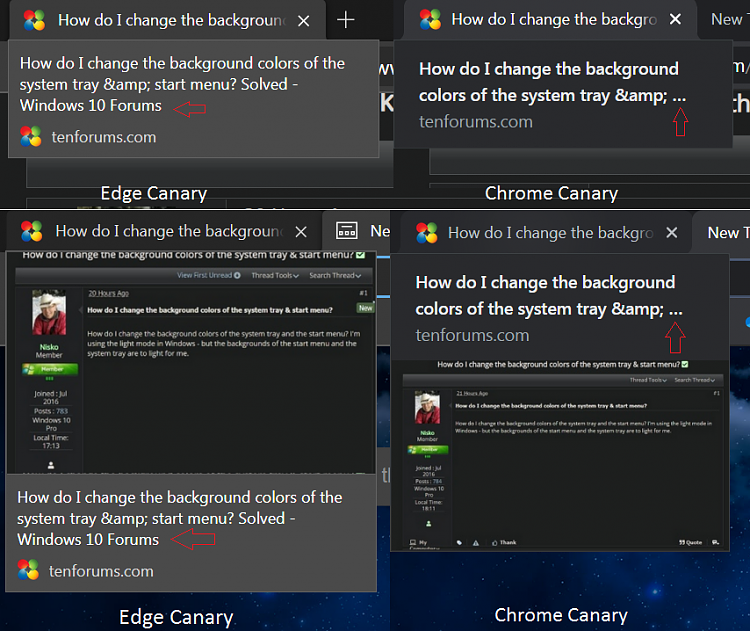The image size is (750, 631).
Task: Click View First Unread in Edge preview thumbnail
Action: 209,275
